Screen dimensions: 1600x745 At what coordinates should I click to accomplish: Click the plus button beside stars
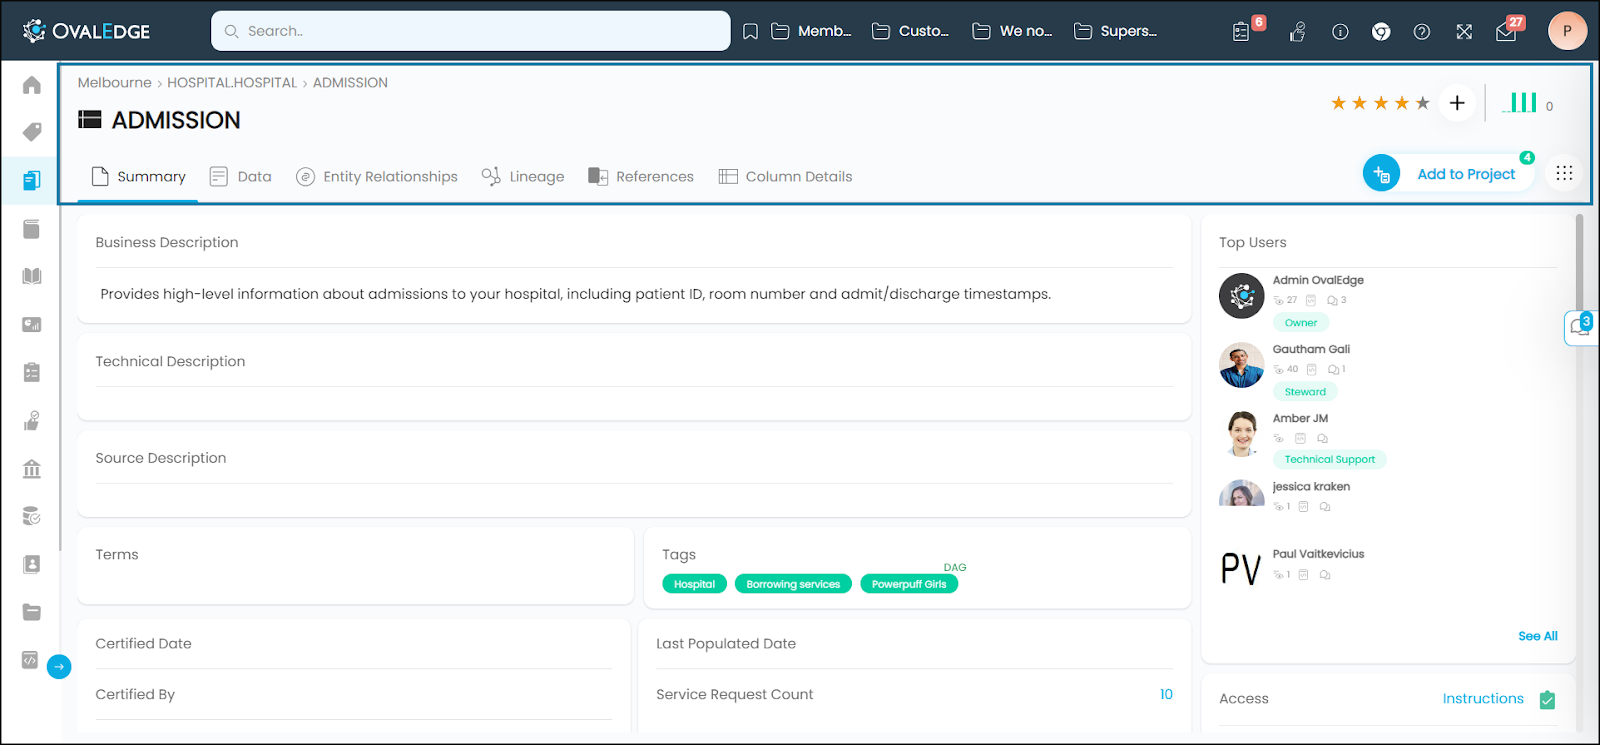coord(1457,103)
